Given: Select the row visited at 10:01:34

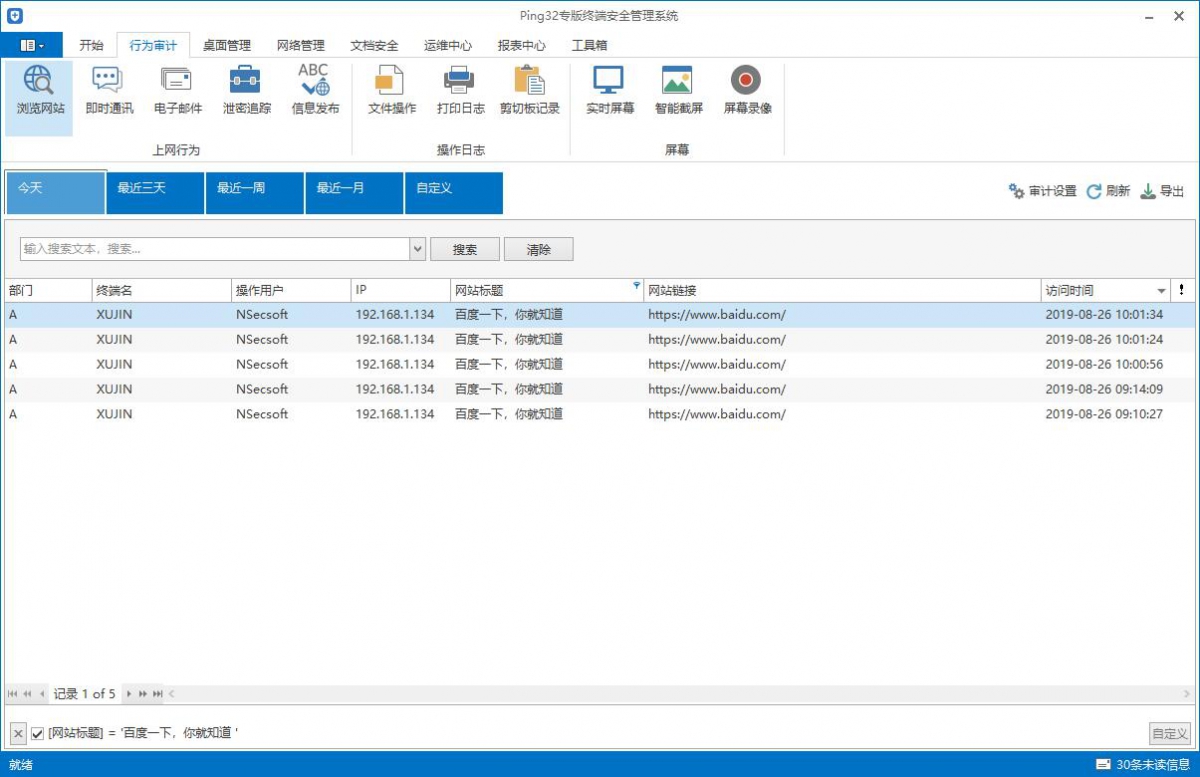Looking at the screenshot, I should click(x=599, y=314).
